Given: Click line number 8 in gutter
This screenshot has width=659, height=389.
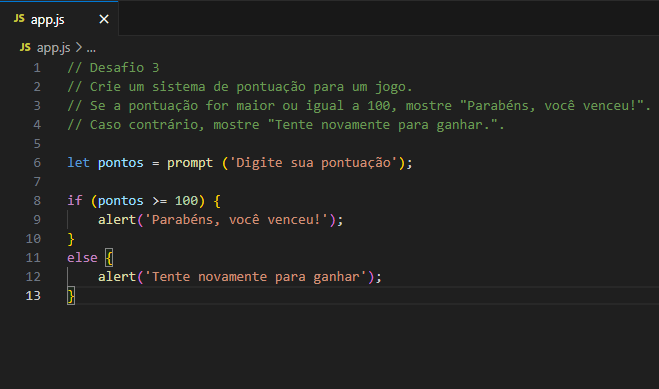Looking at the screenshot, I should 37,201.
